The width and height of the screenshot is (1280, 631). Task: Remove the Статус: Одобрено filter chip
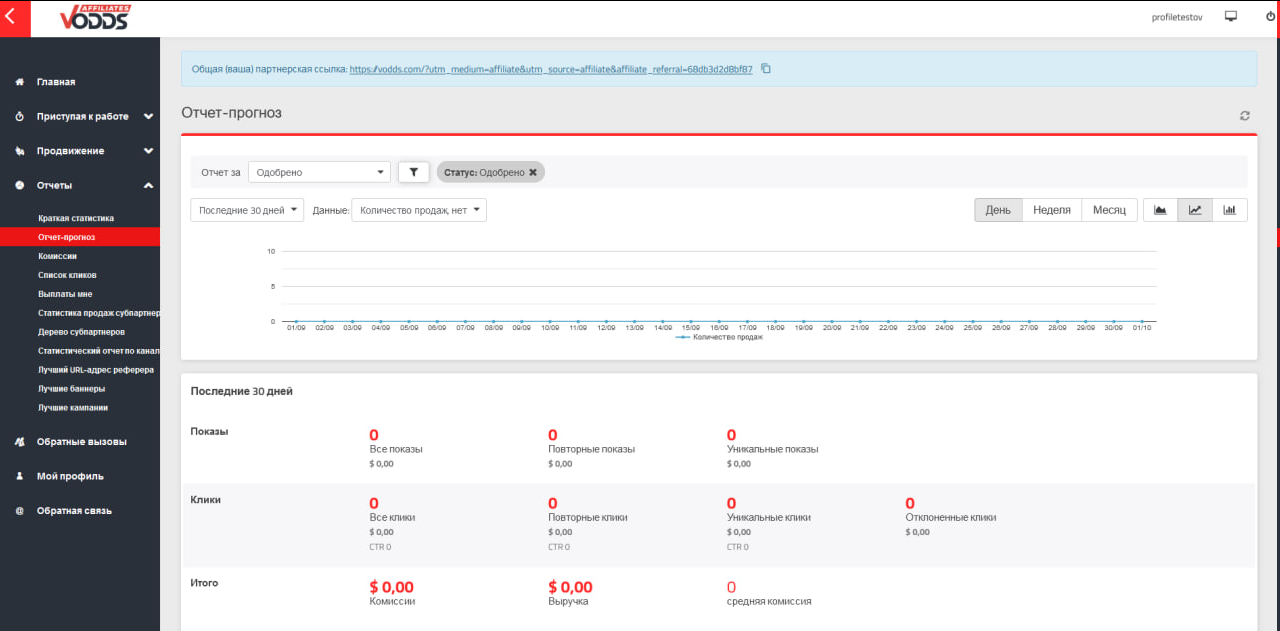pos(534,171)
